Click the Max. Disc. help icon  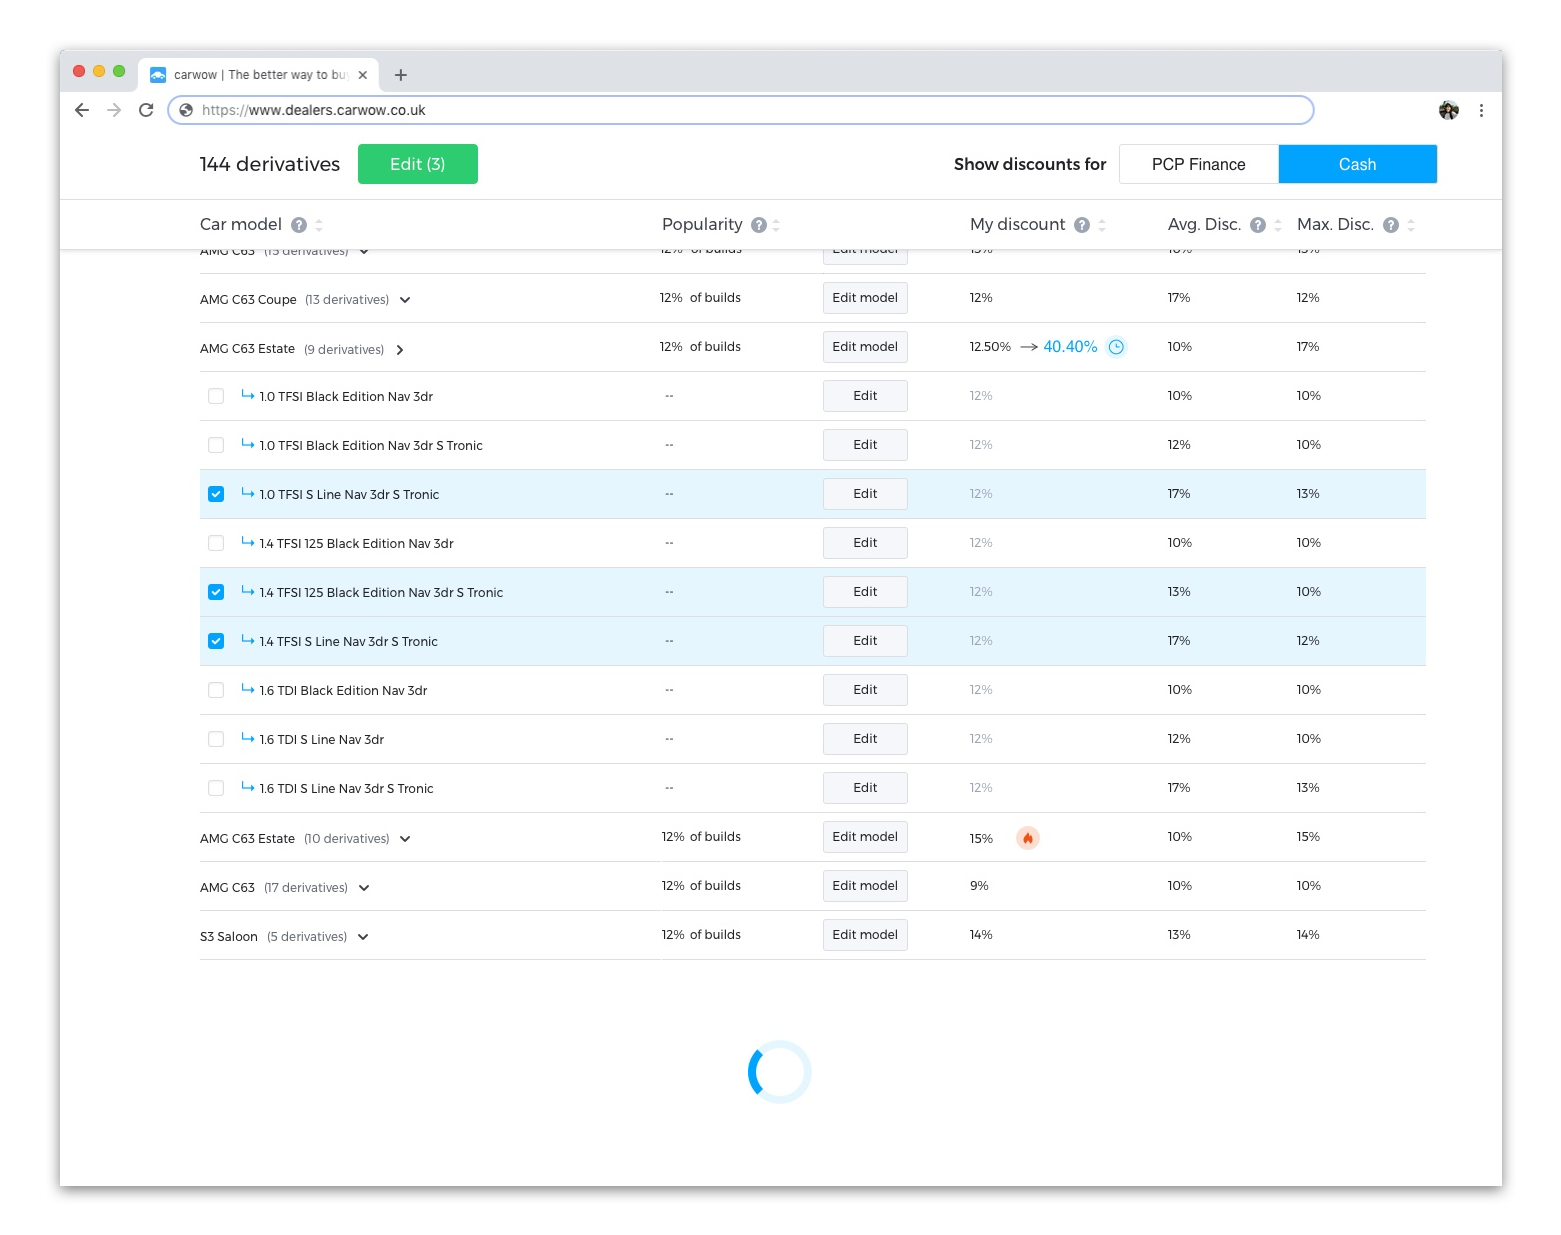tap(1391, 225)
